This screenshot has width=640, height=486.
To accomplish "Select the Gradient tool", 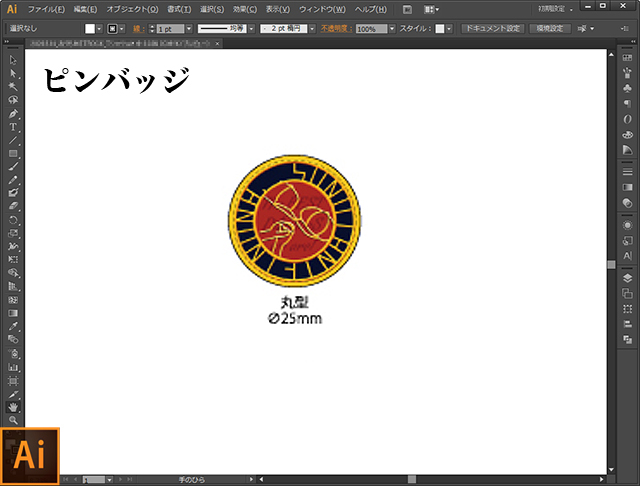I will (13, 313).
